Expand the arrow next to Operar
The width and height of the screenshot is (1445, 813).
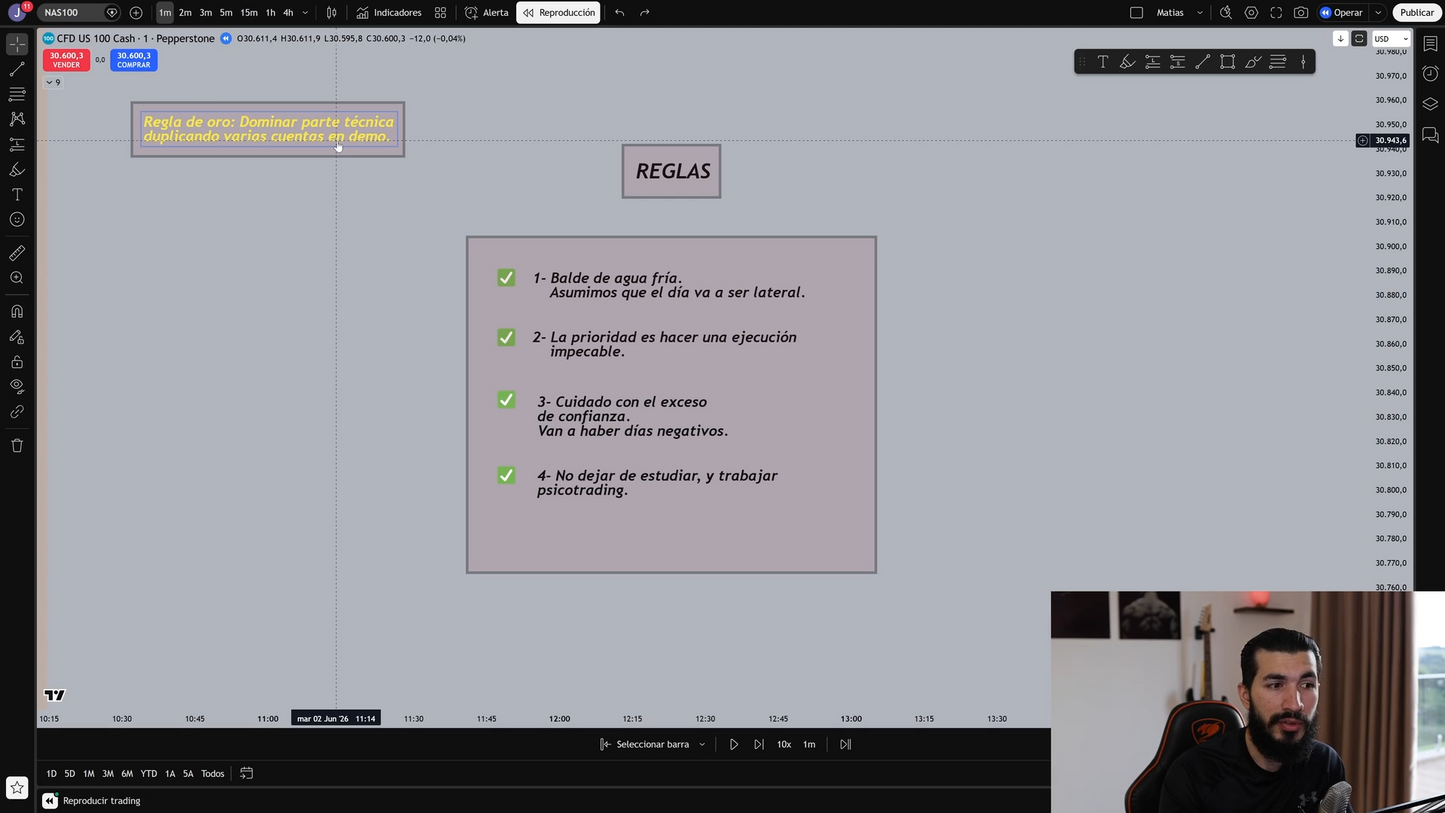tap(1378, 13)
